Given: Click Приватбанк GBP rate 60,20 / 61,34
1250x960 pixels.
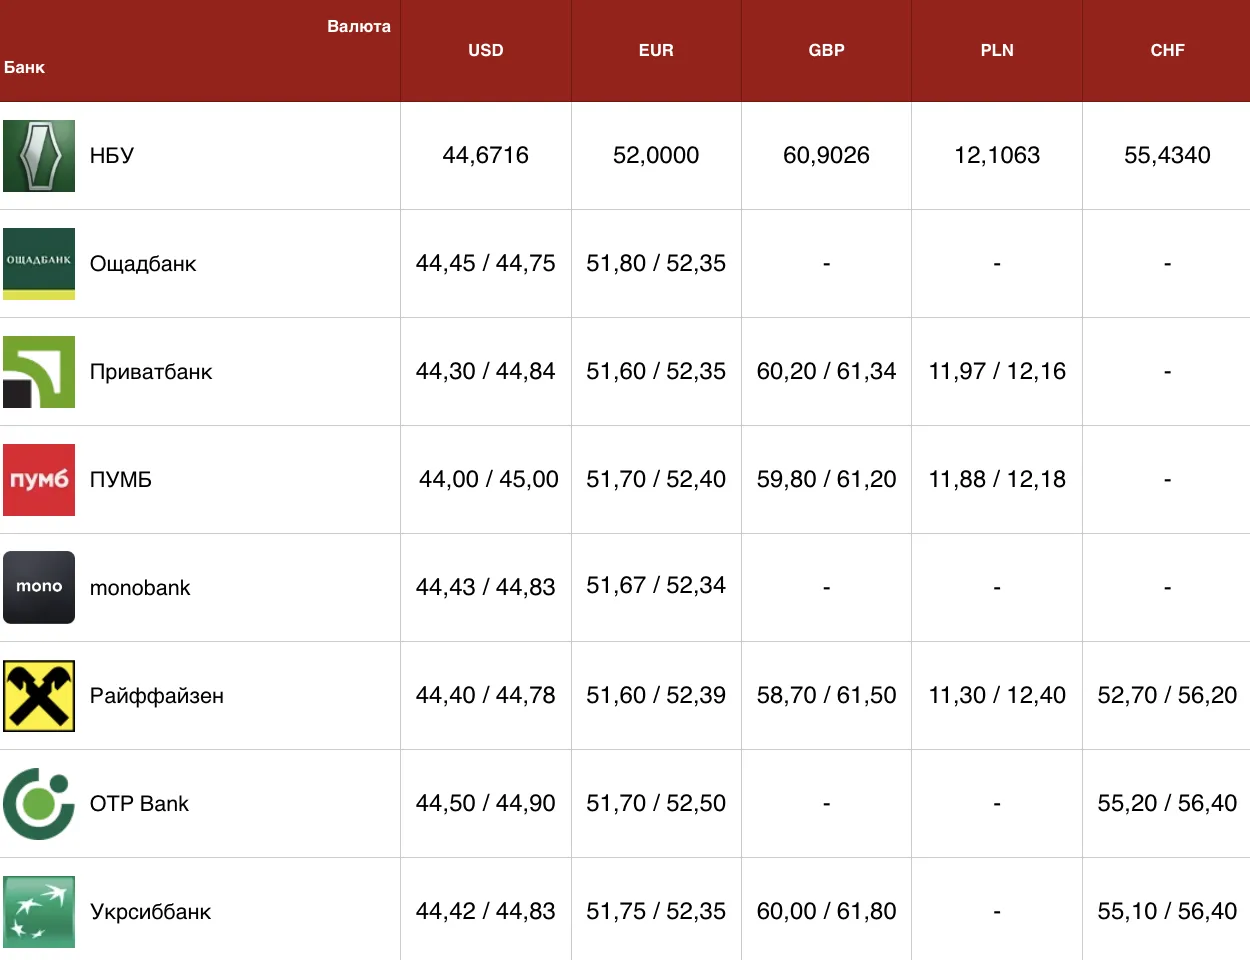Looking at the screenshot, I should (827, 372).
